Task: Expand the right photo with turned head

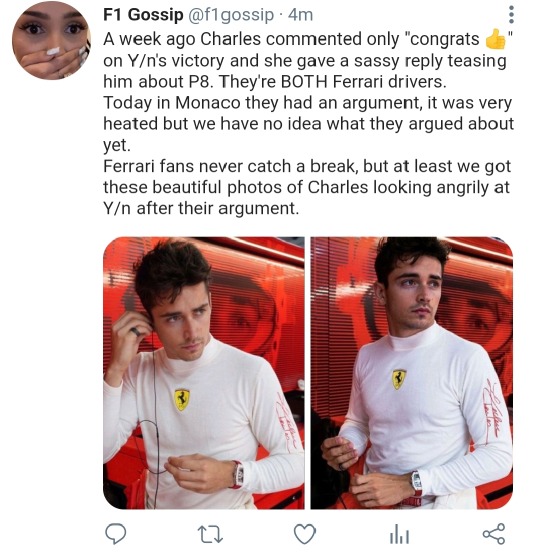Action: (x=412, y=373)
